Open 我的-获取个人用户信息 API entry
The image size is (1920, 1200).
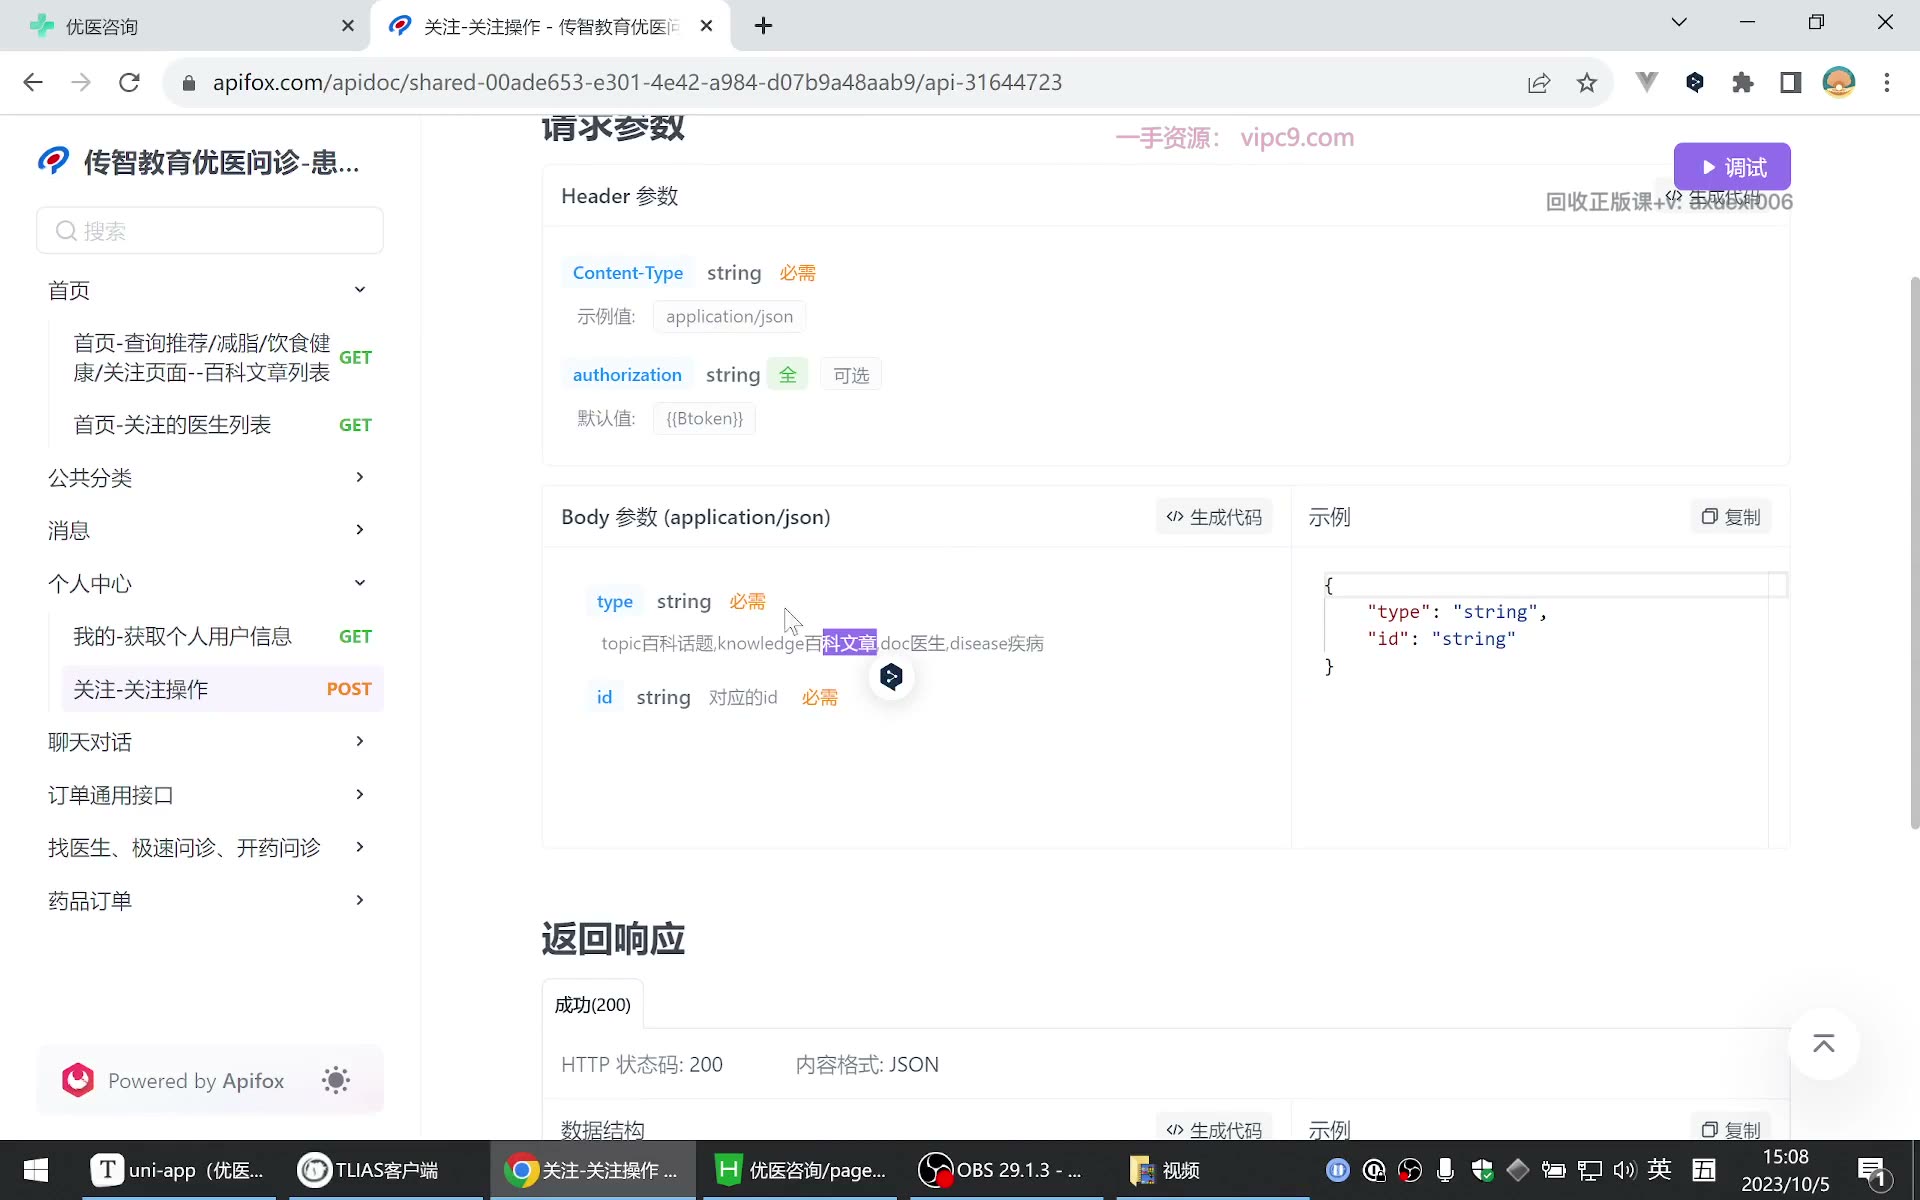coord(222,636)
